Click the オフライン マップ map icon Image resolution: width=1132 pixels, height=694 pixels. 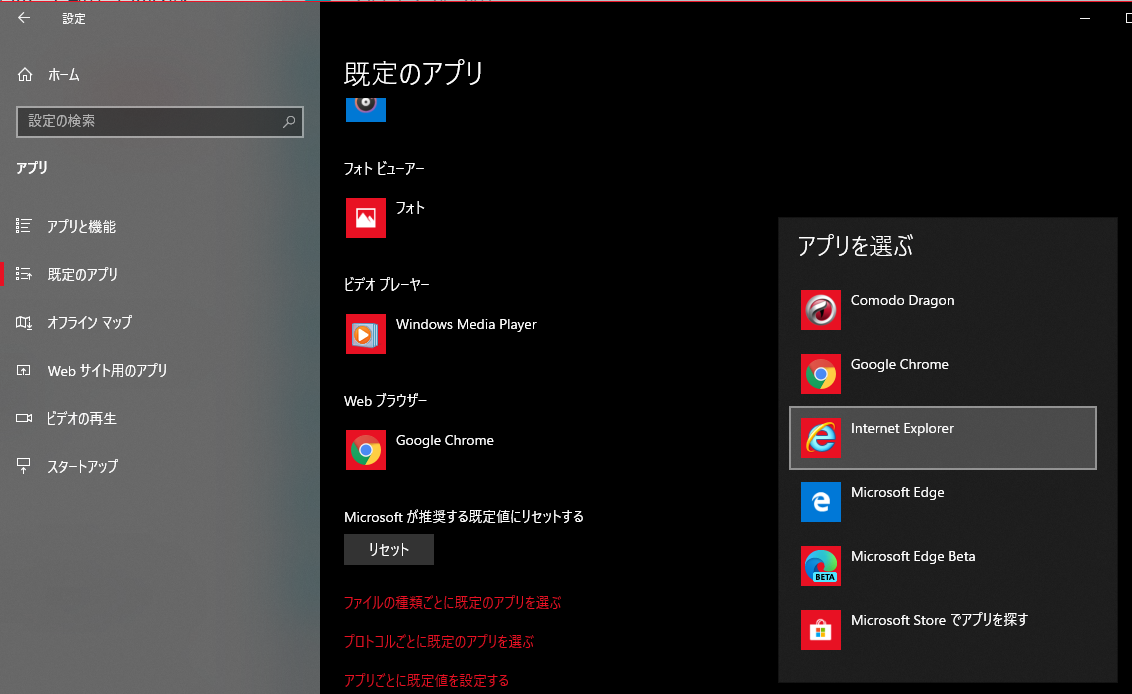click(24, 322)
